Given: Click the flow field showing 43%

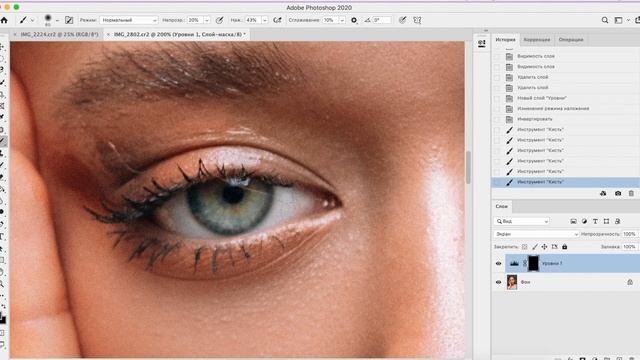Looking at the screenshot, I should point(252,20).
